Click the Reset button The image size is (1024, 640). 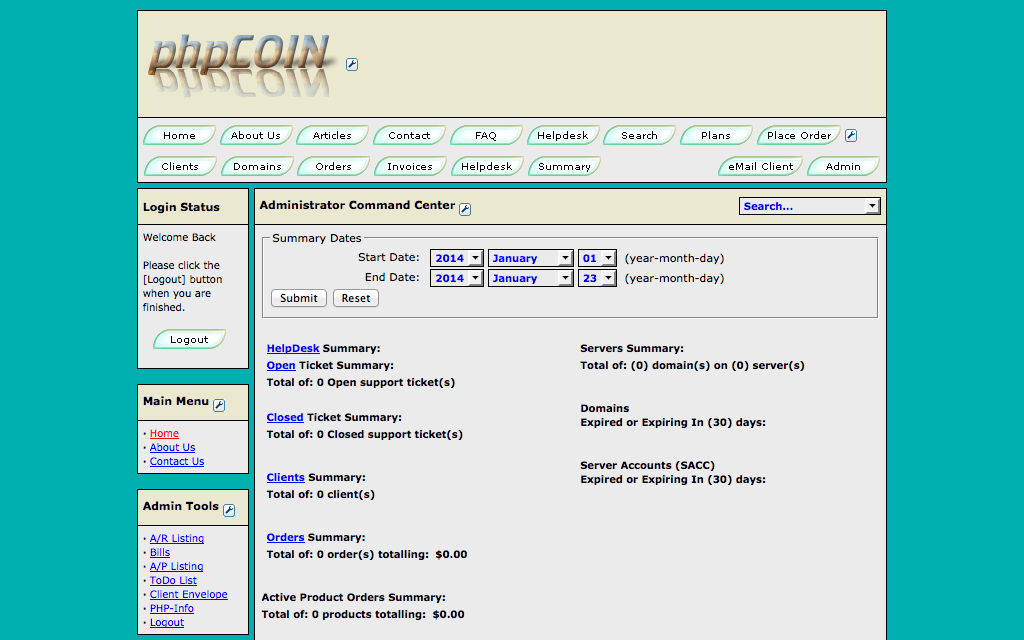356,298
